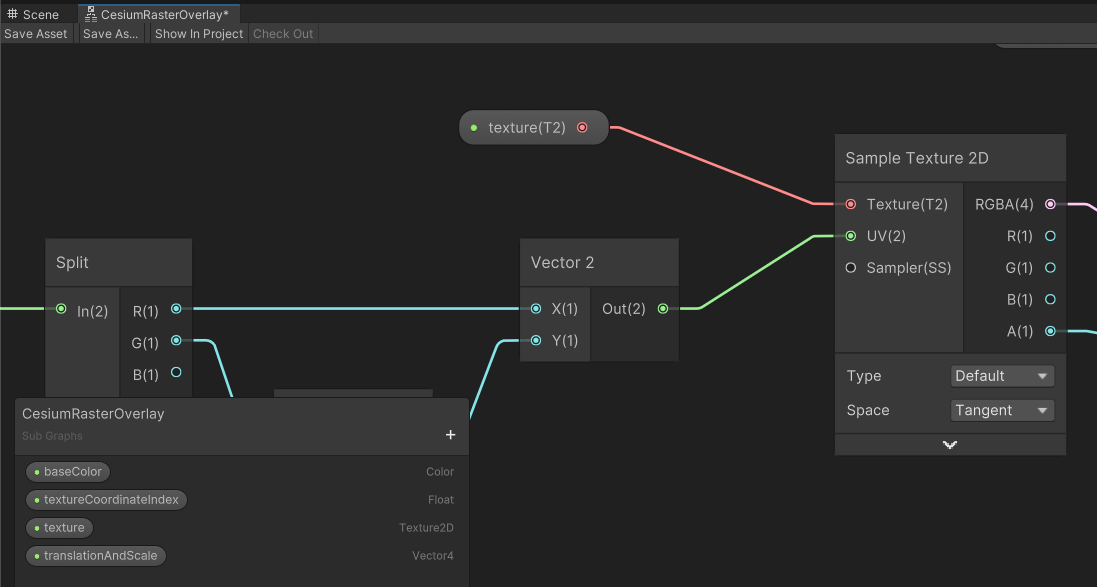Screen dimensions: 1097x587
Task: Click the green dot on texture(T2) node
Action: (x=474, y=127)
